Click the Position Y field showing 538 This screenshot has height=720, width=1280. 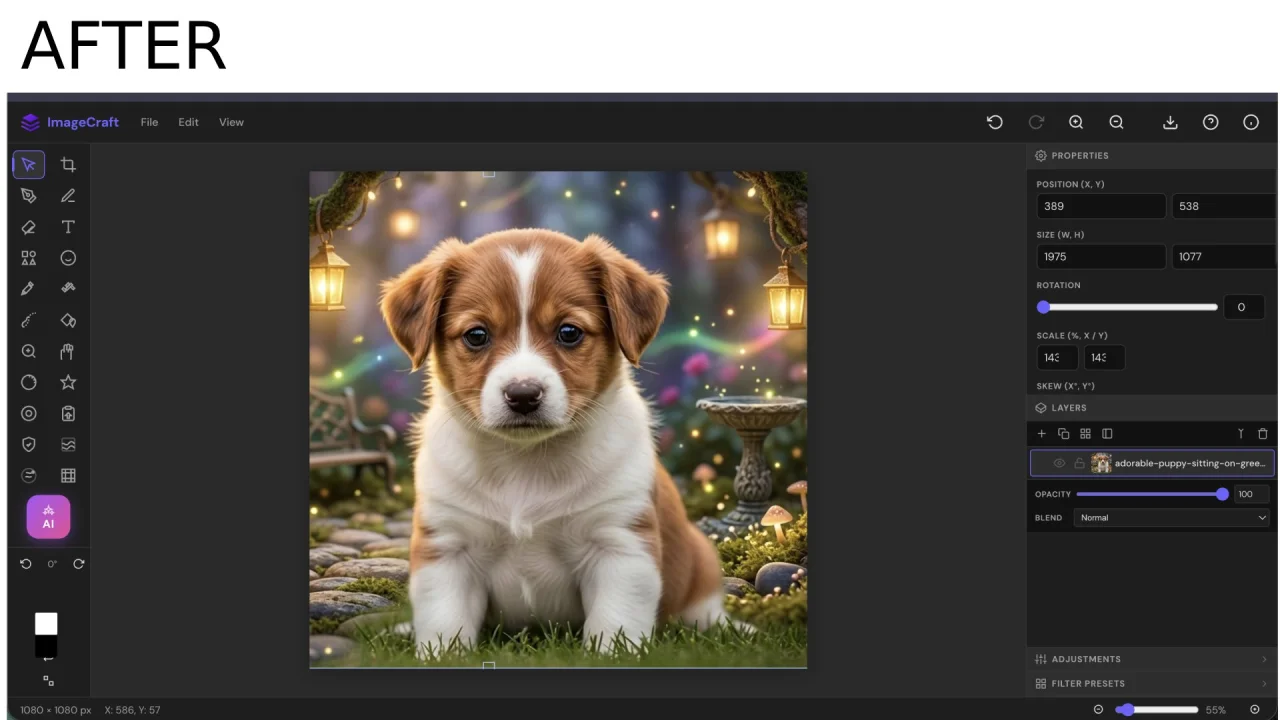tap(1224, 206)
